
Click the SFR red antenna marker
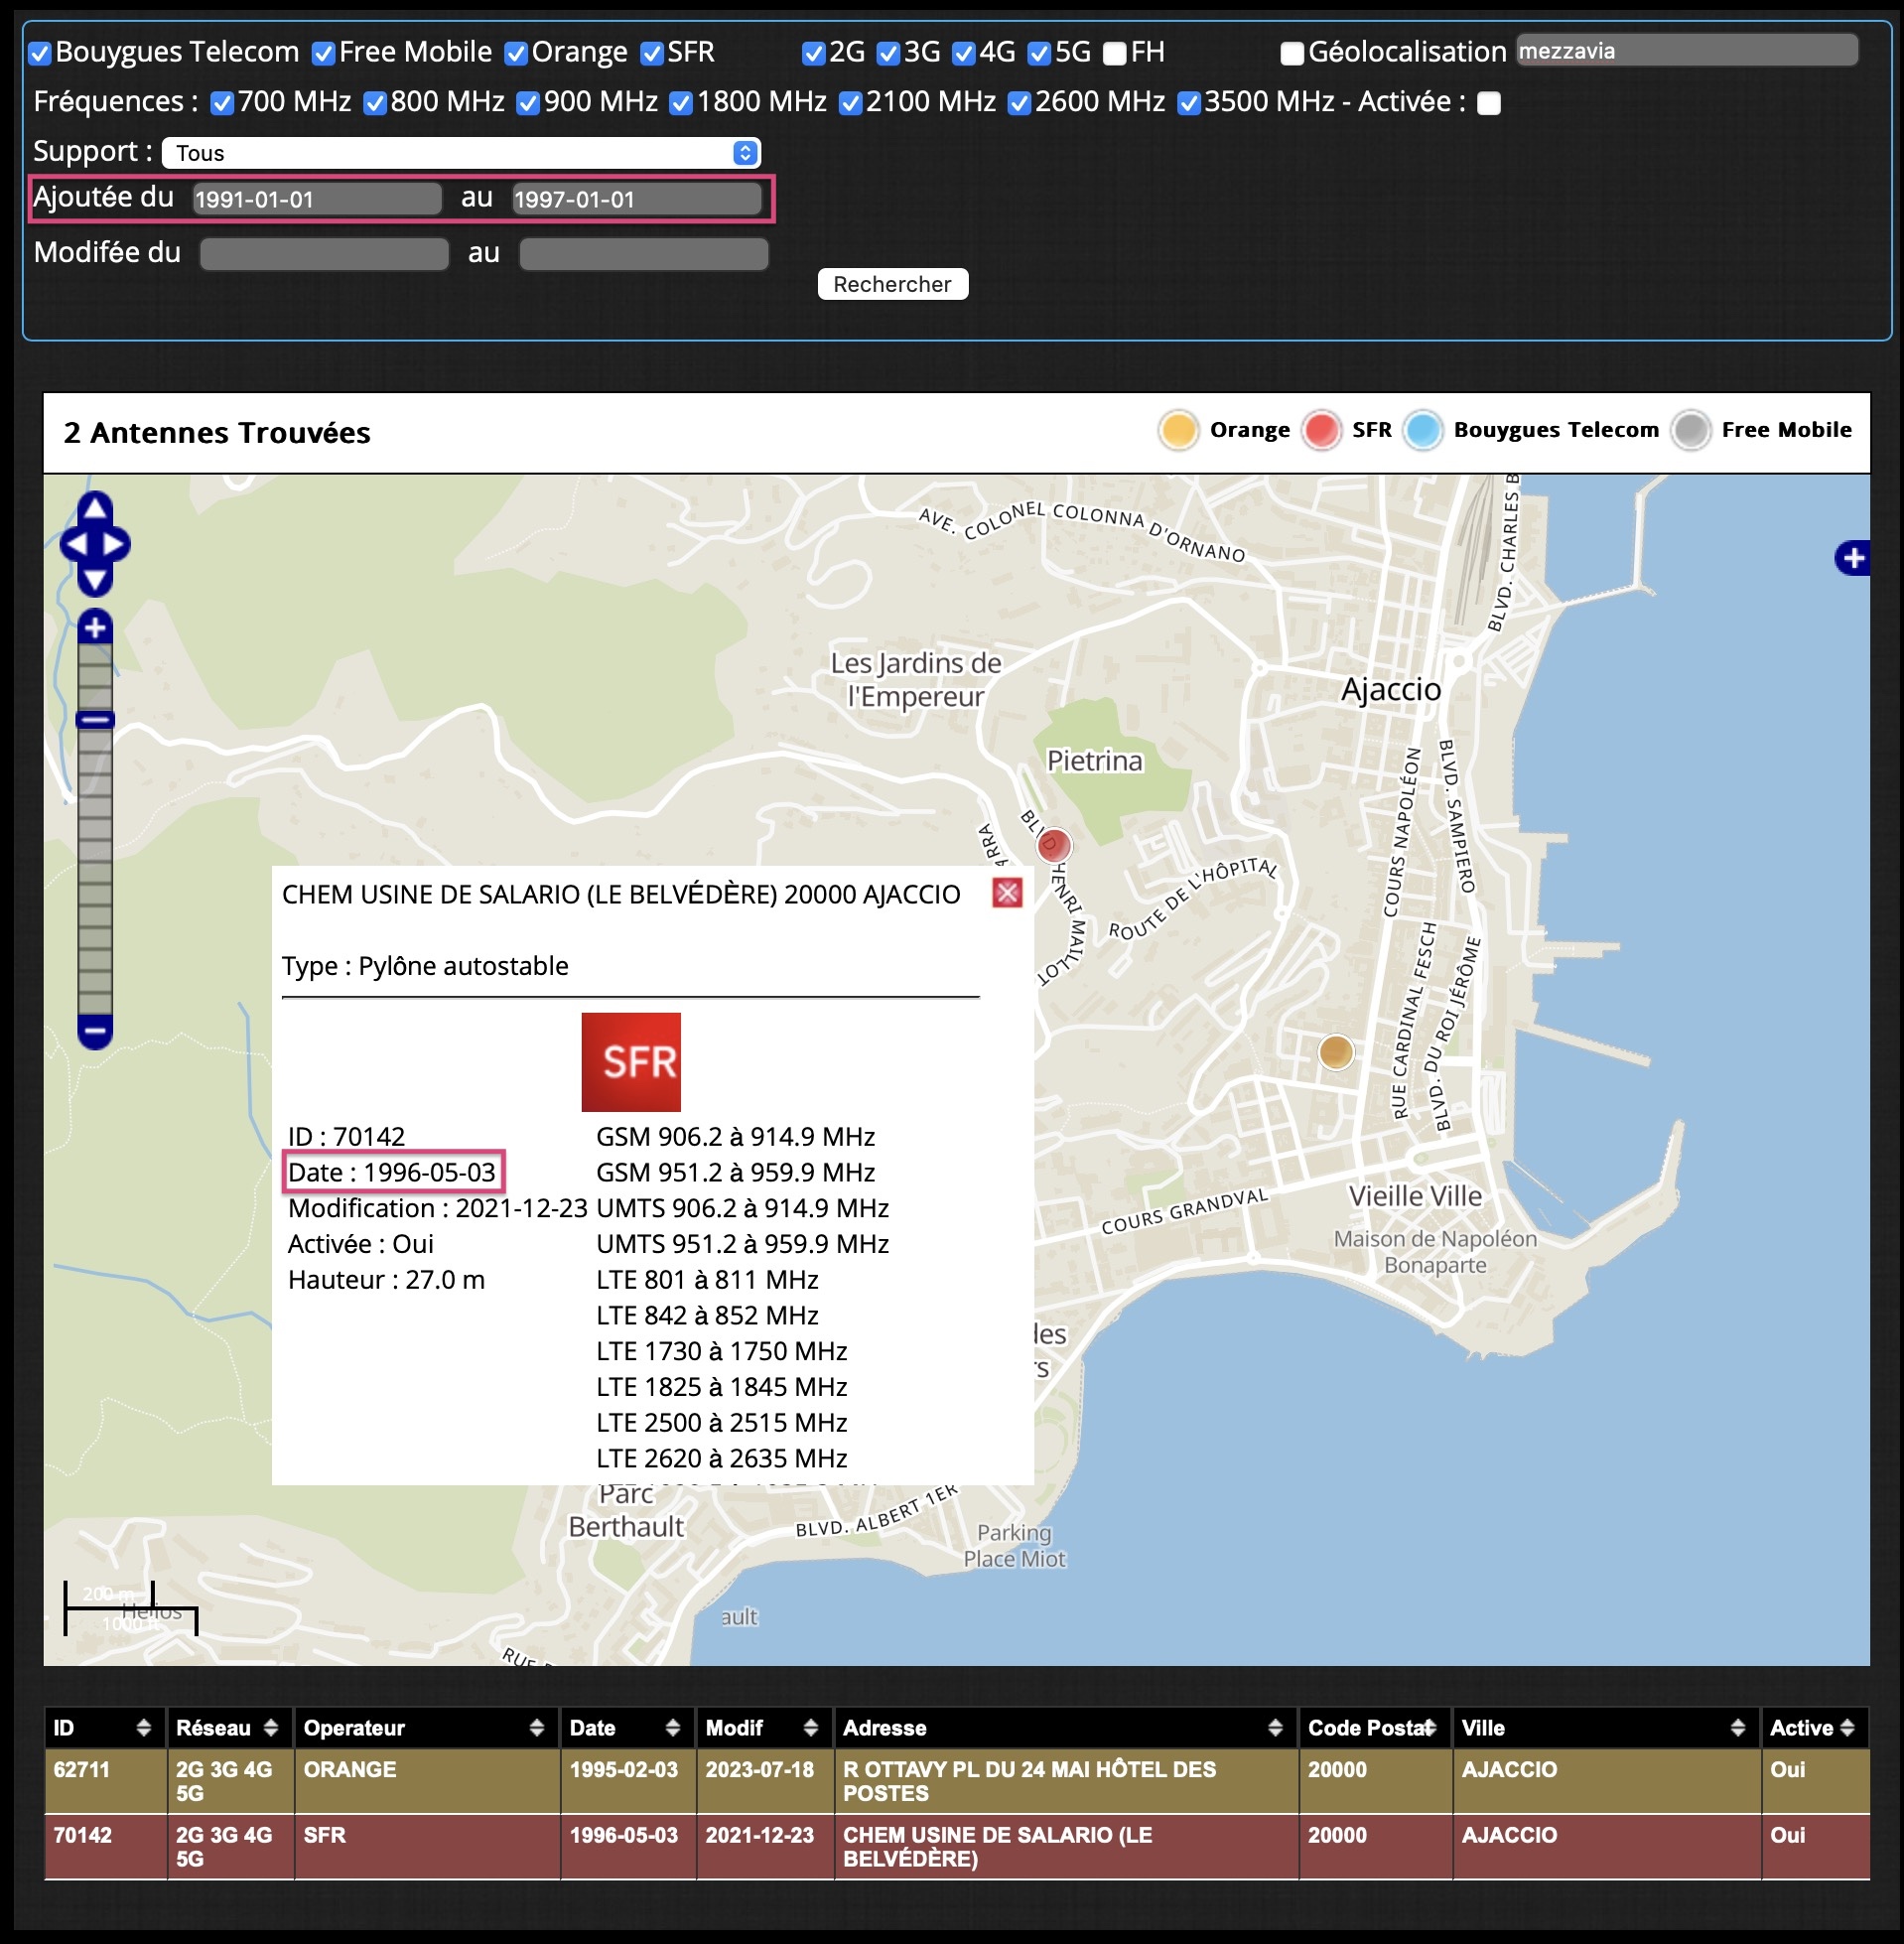[1053, 846]
